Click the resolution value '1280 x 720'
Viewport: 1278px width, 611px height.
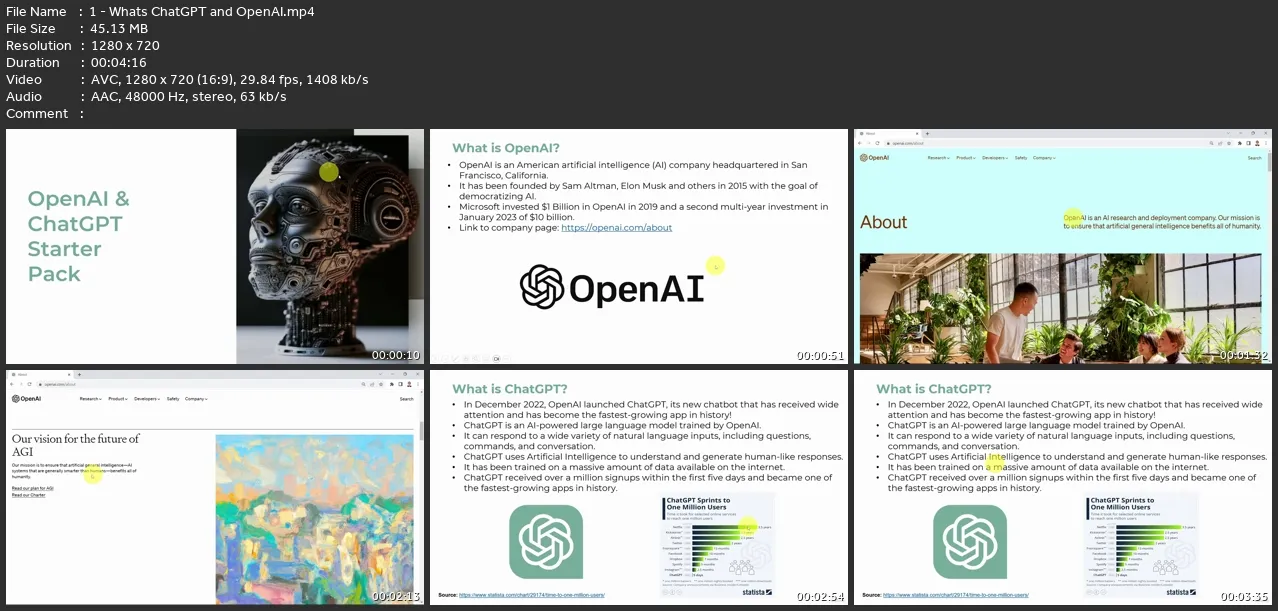(x=124, y=46)
